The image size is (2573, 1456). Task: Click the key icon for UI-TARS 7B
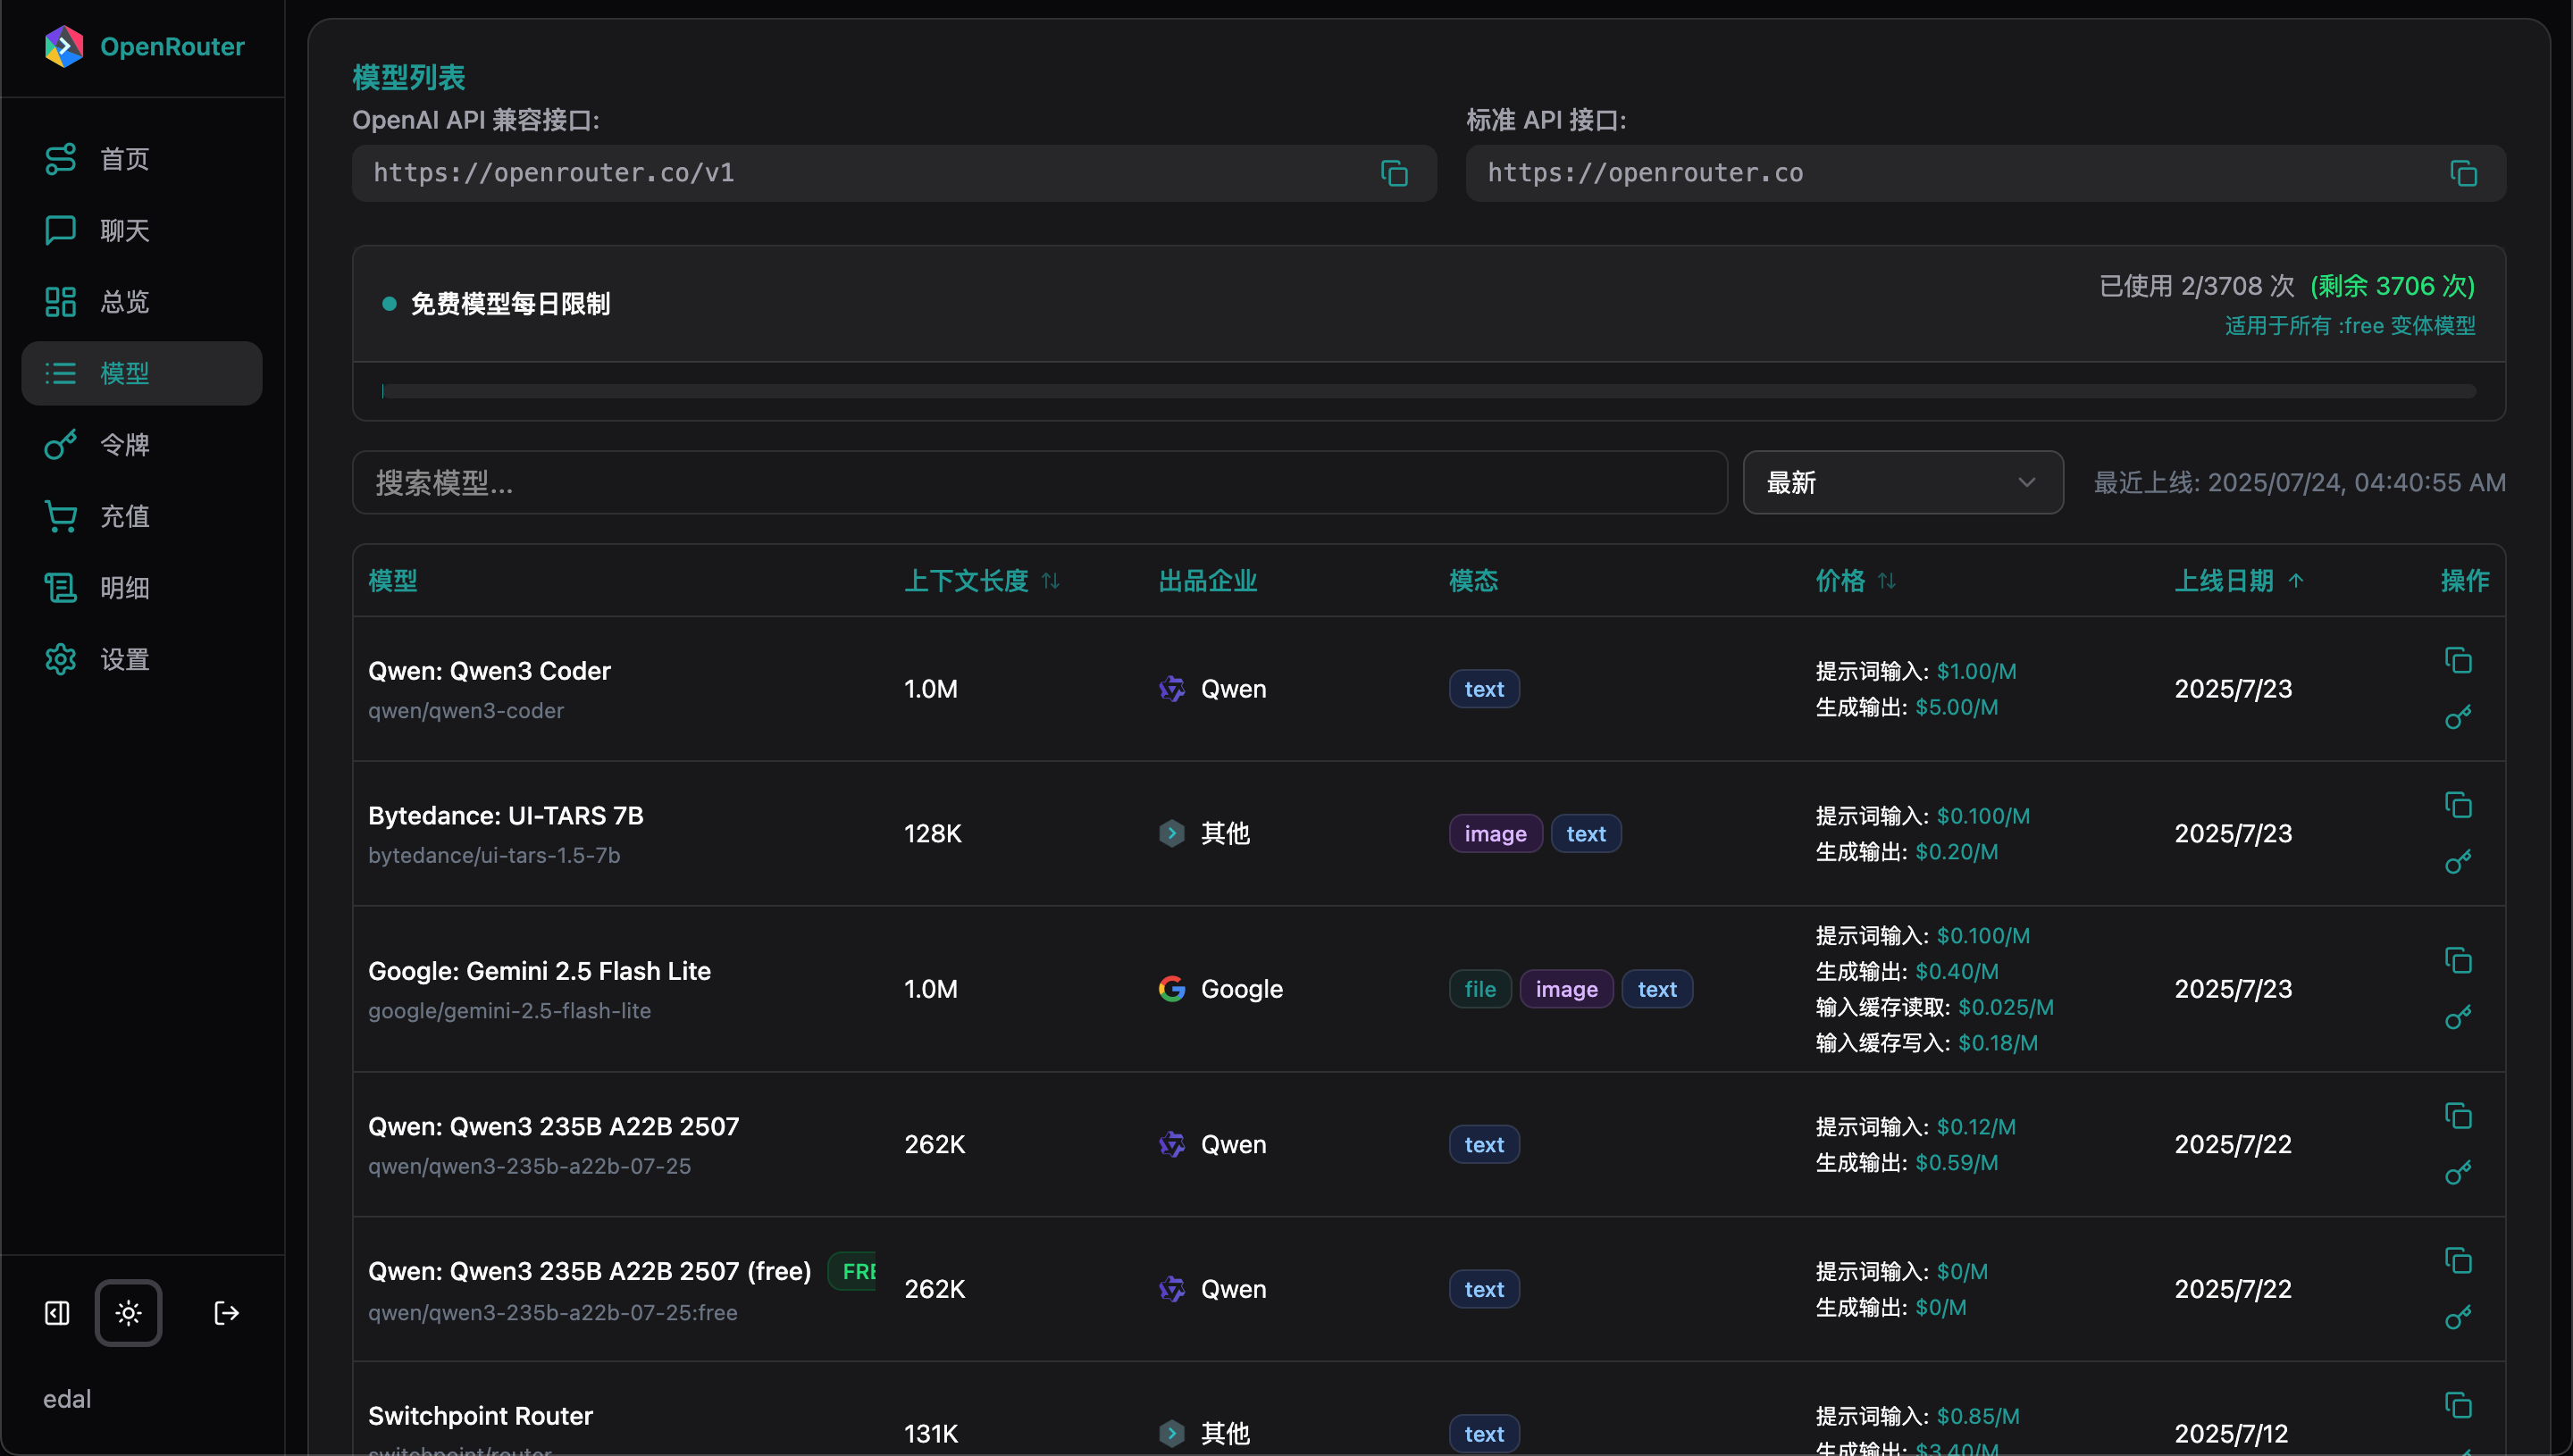click(2458, 862)
